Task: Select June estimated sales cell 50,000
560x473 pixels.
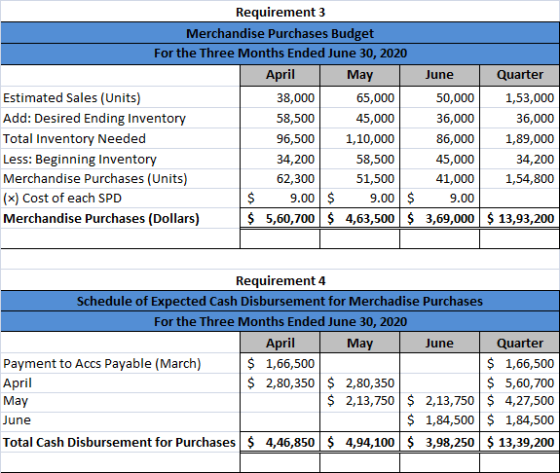Action: click(440, 98)
